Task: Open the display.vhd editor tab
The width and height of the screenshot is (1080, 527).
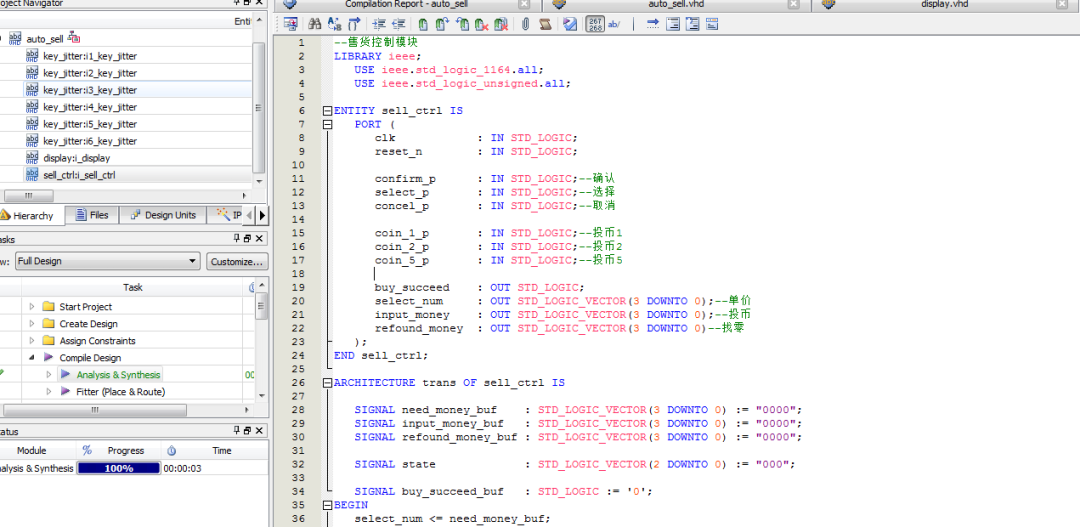Action: [x=944, y=4]
